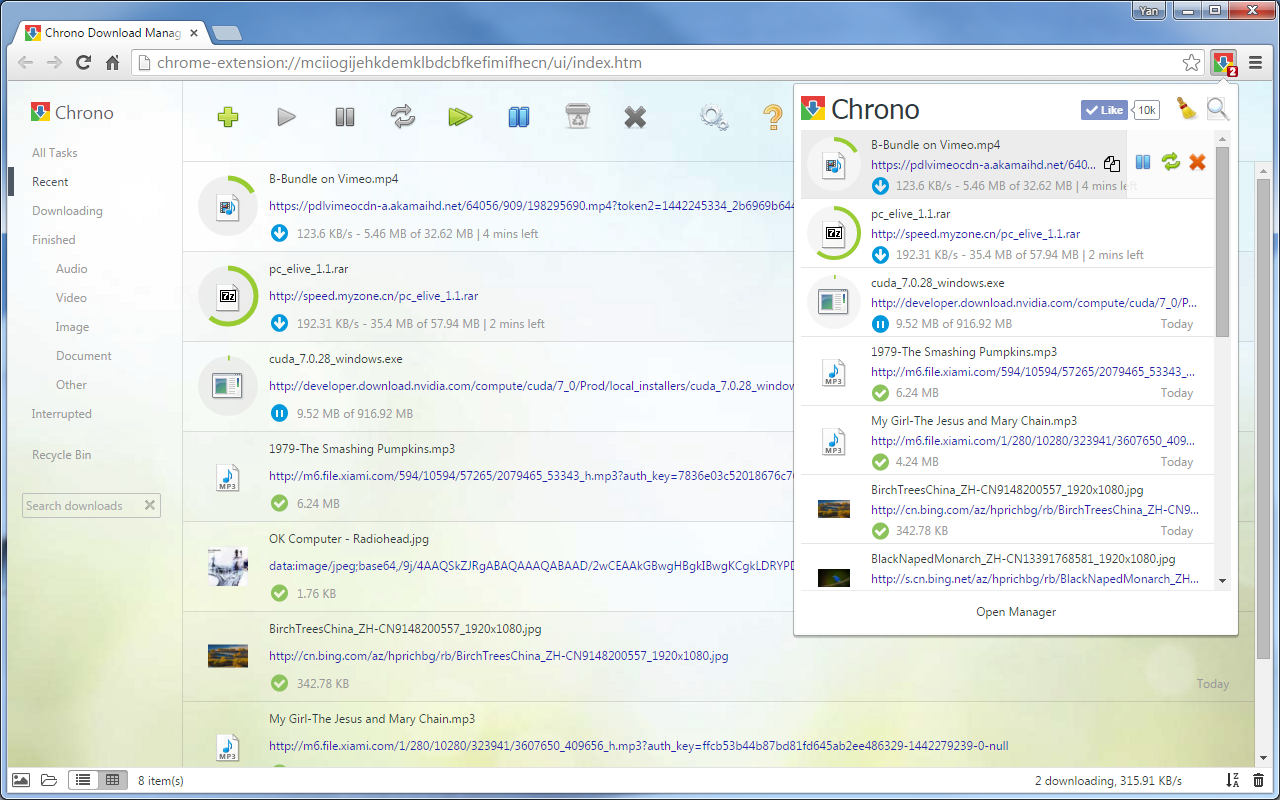The height and width of the screenshot is (800, 1280).
Task: Copy the B-Bundle download URL in the popup
Action: [1112, 164]
